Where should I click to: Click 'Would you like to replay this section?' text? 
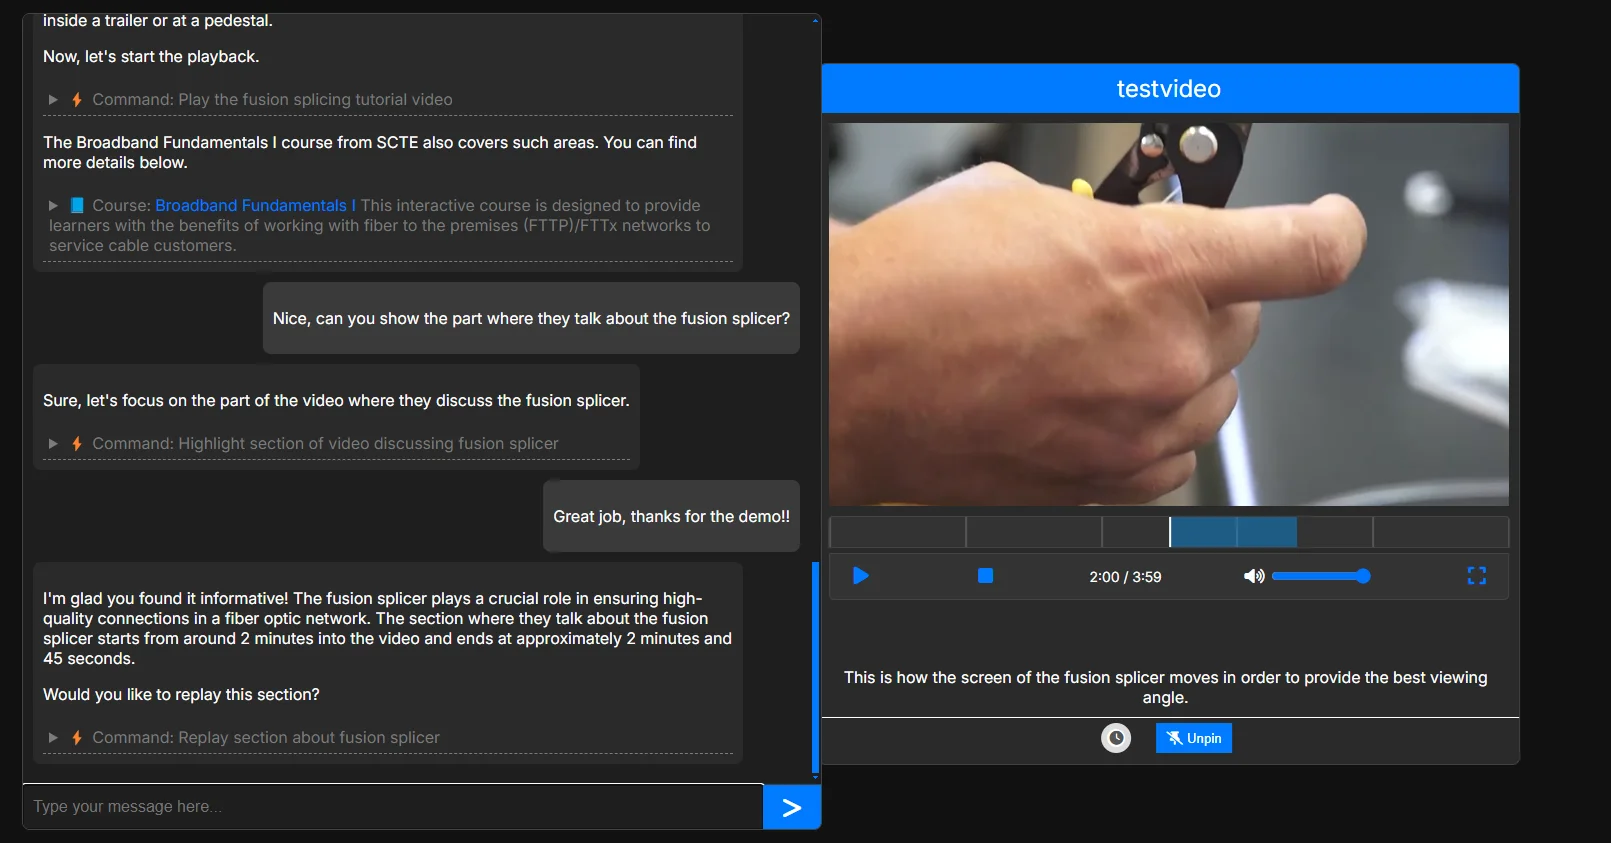click(x=181, y=694)
